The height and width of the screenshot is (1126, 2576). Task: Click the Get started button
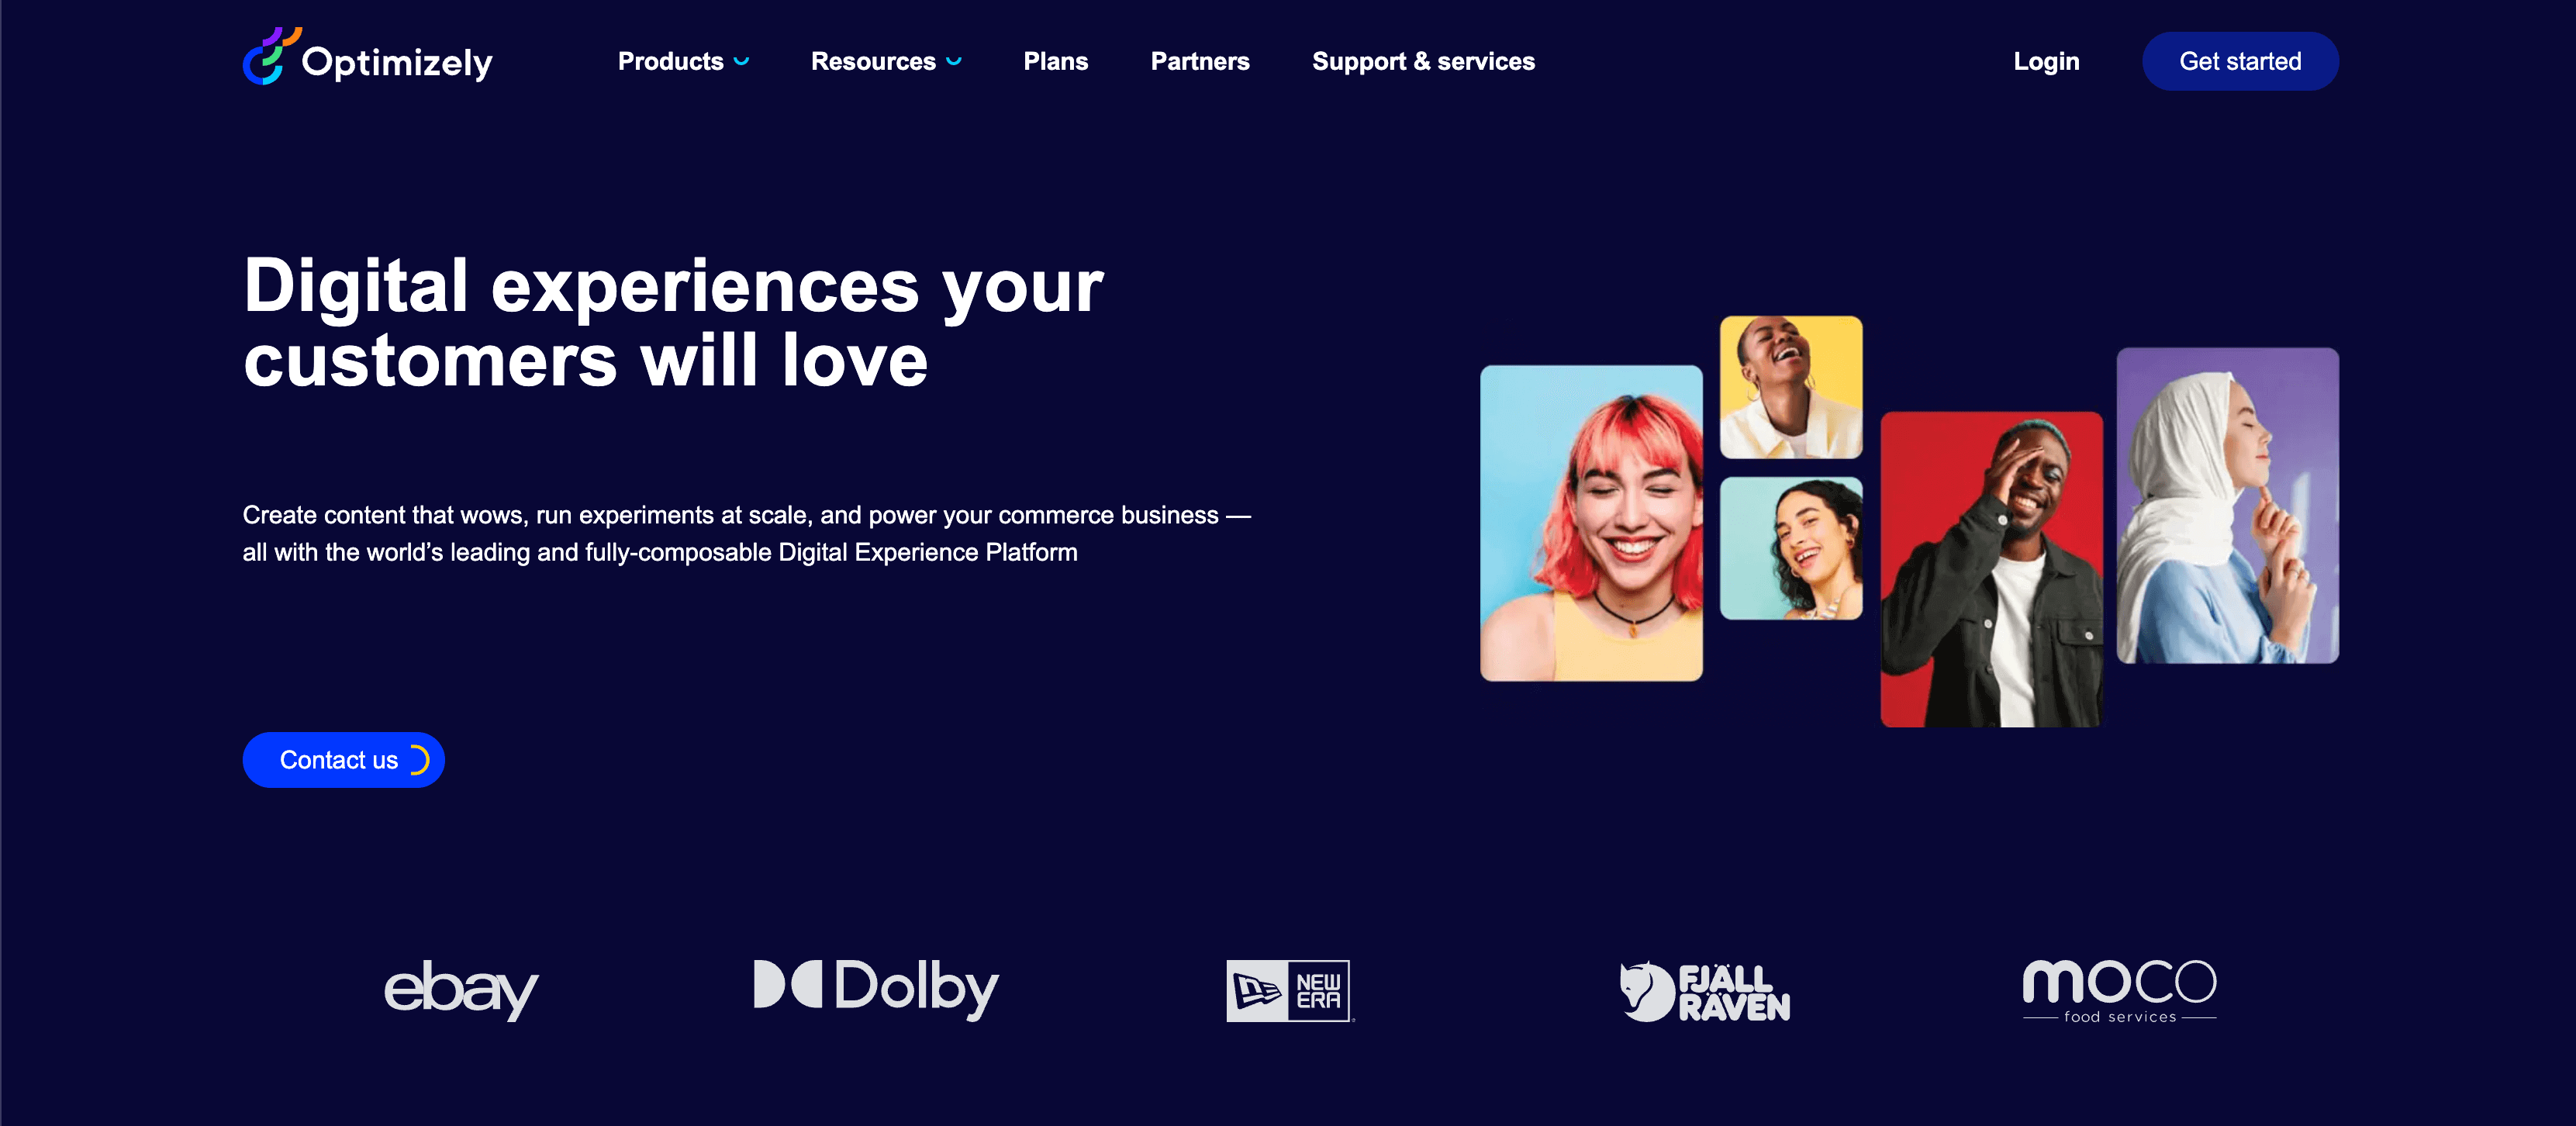pyautogui.click(x=2240, y=61)
